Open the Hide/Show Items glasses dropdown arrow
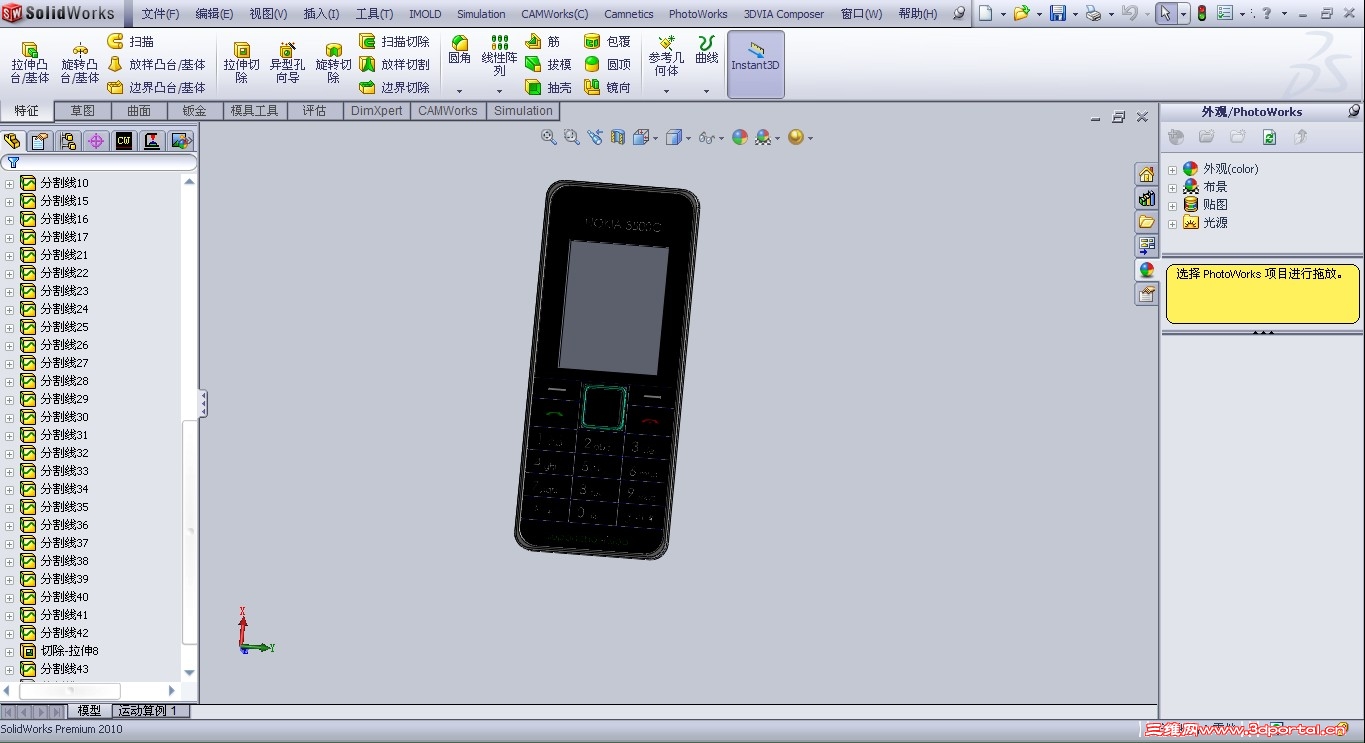Viewport: 1365px width, 743px height. [x=721, y=138]
